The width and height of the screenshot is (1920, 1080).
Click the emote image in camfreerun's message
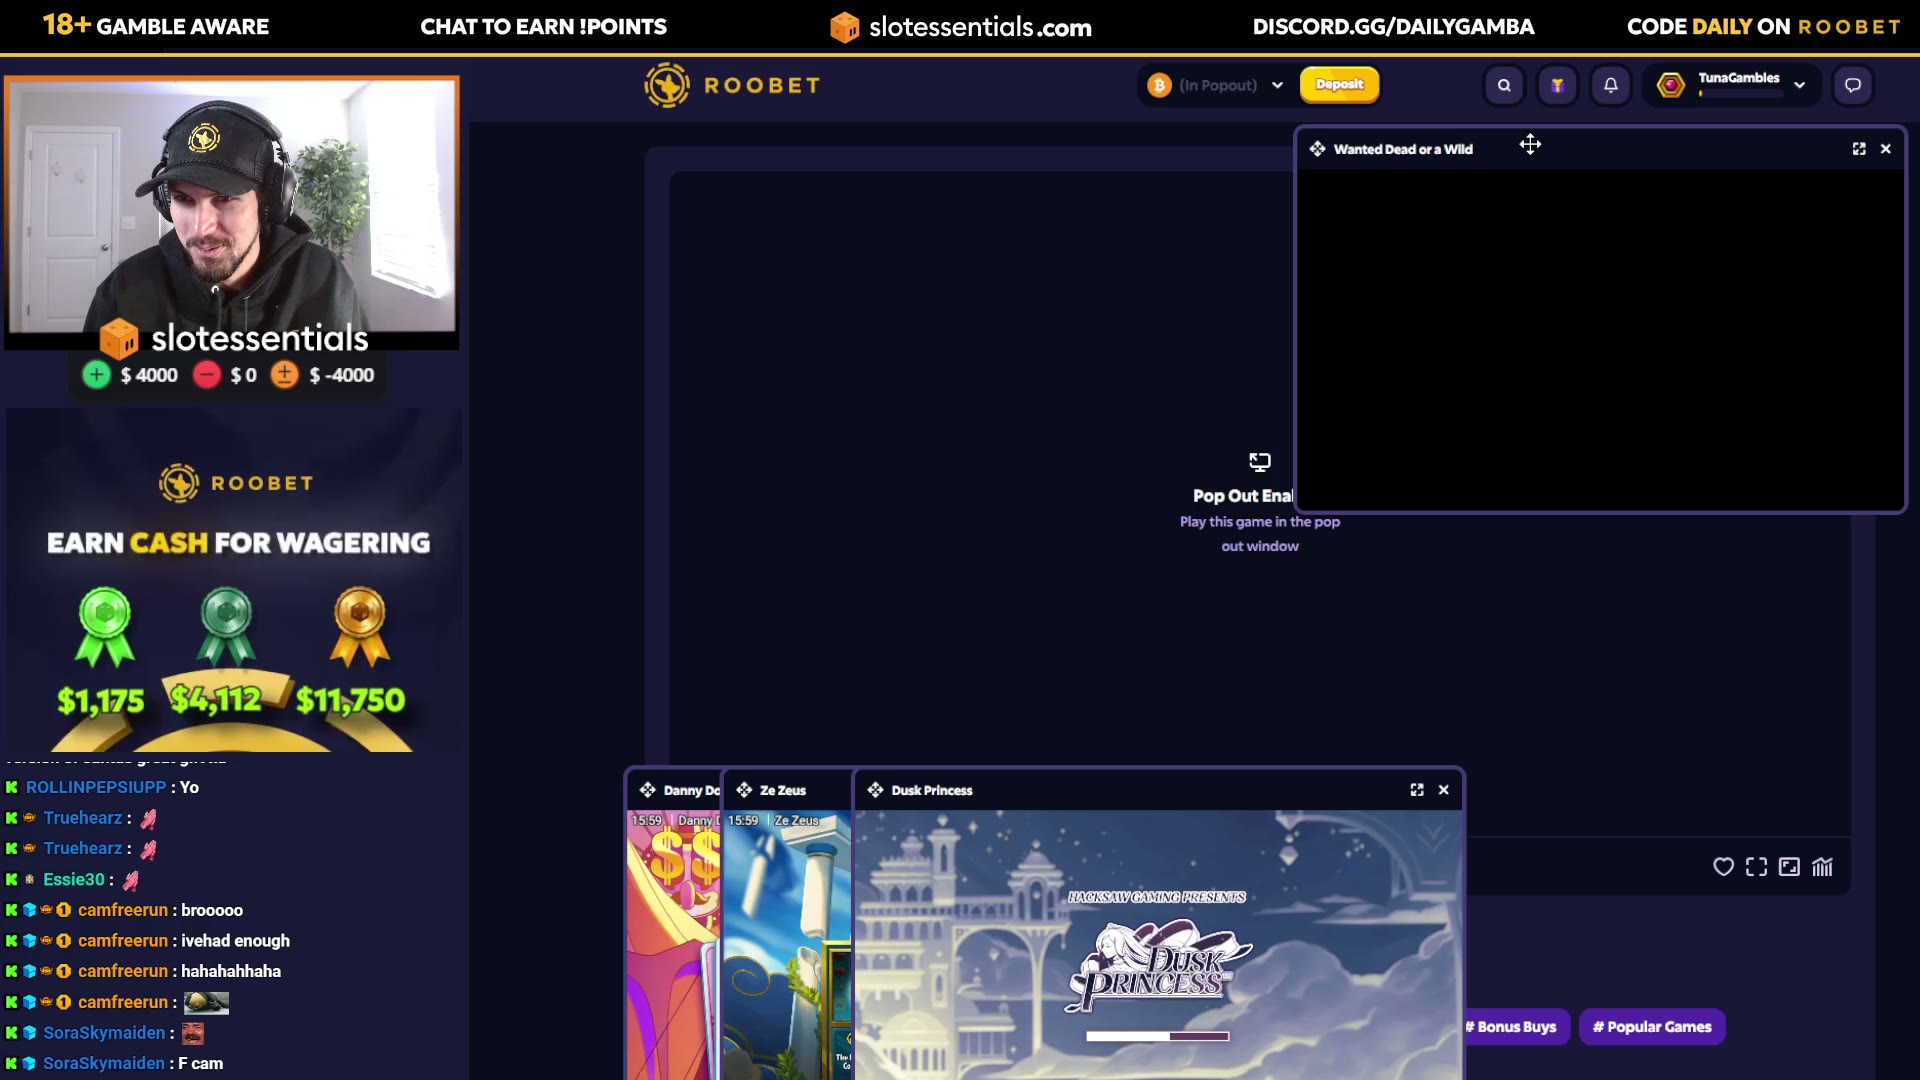coord(206,1002)
